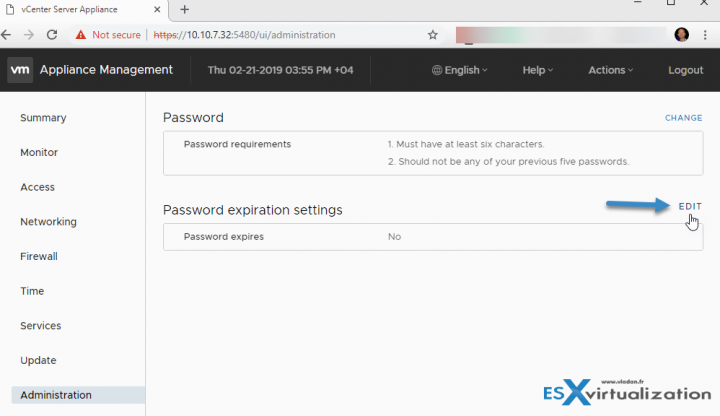720x416 pixels.
Task: Open Chrome three-dot menu
Action: click(705, 35)
